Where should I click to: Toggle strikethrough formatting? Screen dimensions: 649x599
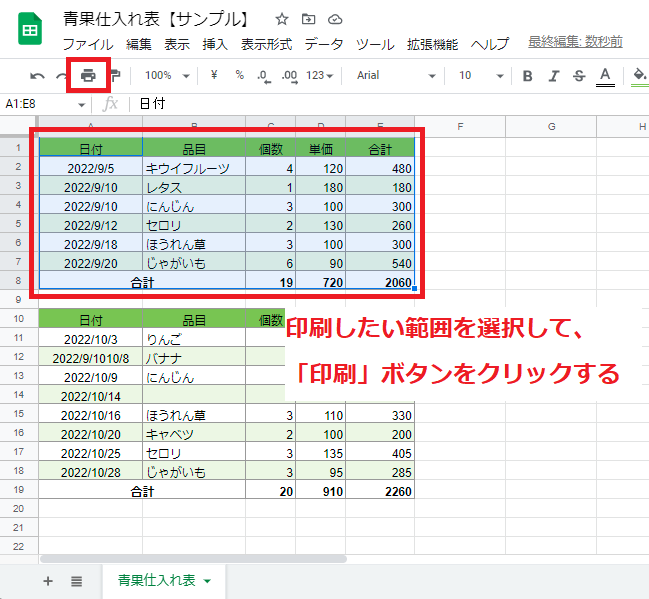point(578,76)
